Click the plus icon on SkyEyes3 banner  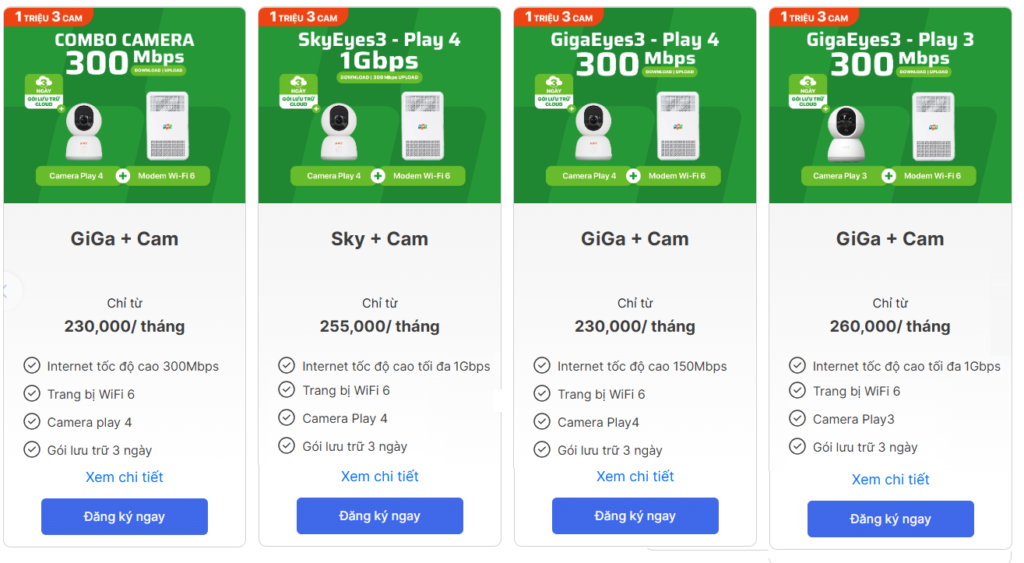378,176
